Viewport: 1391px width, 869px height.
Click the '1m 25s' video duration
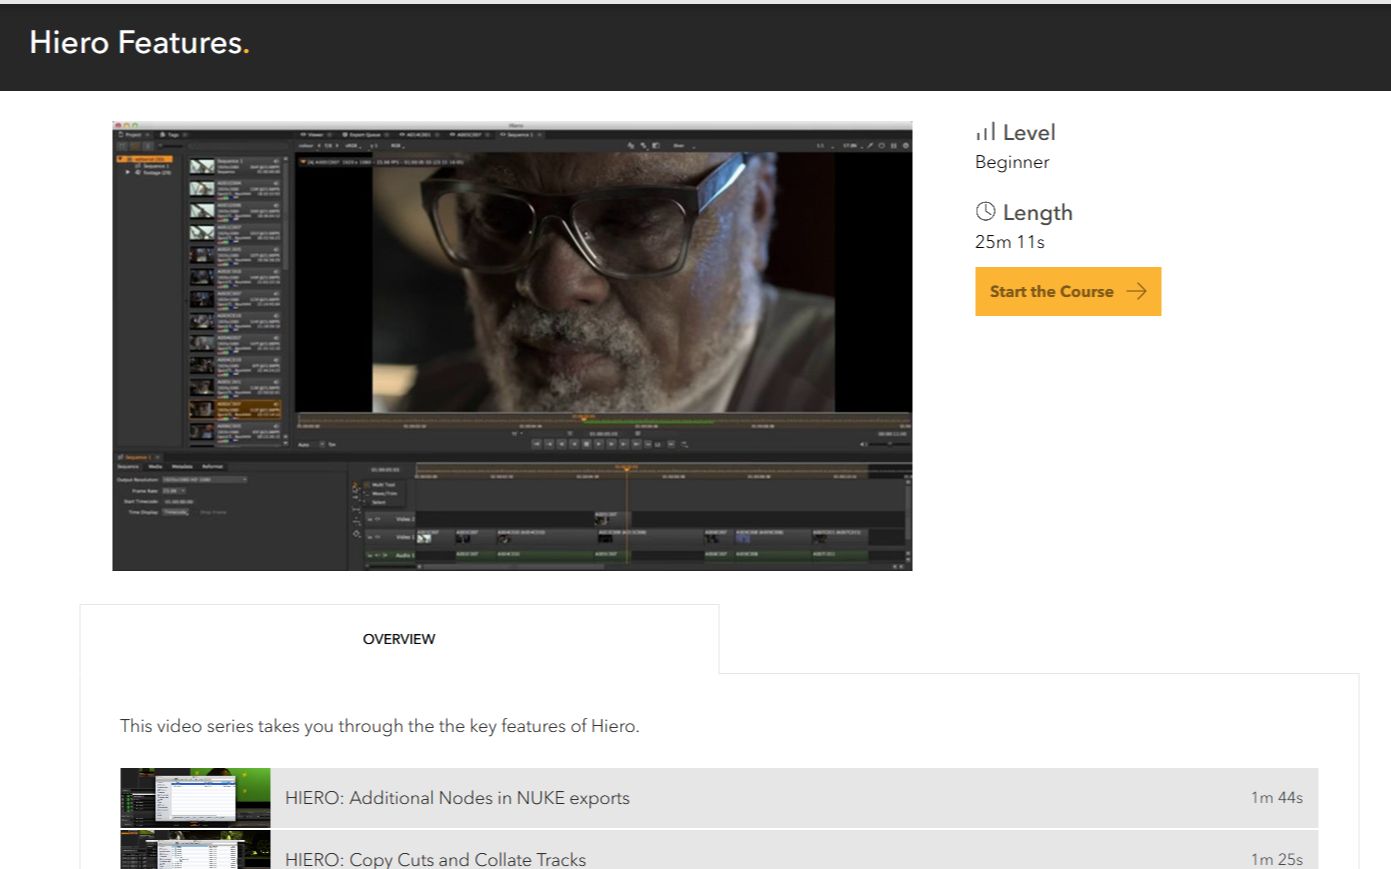click(x=1276, y=858)
